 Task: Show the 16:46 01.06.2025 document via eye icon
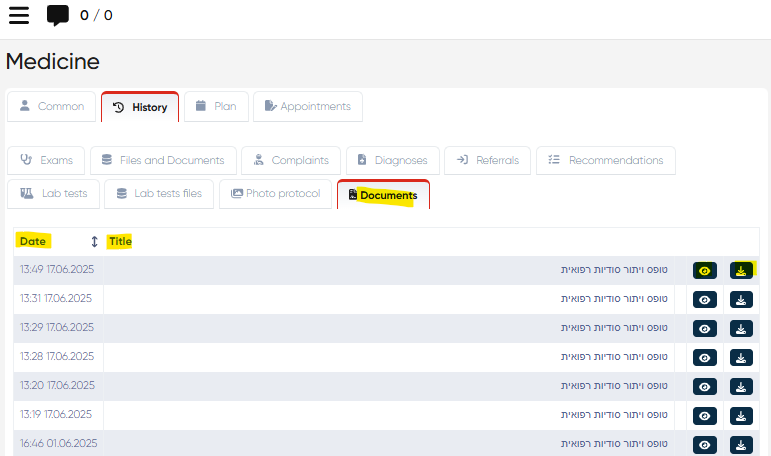pos(705,445)
